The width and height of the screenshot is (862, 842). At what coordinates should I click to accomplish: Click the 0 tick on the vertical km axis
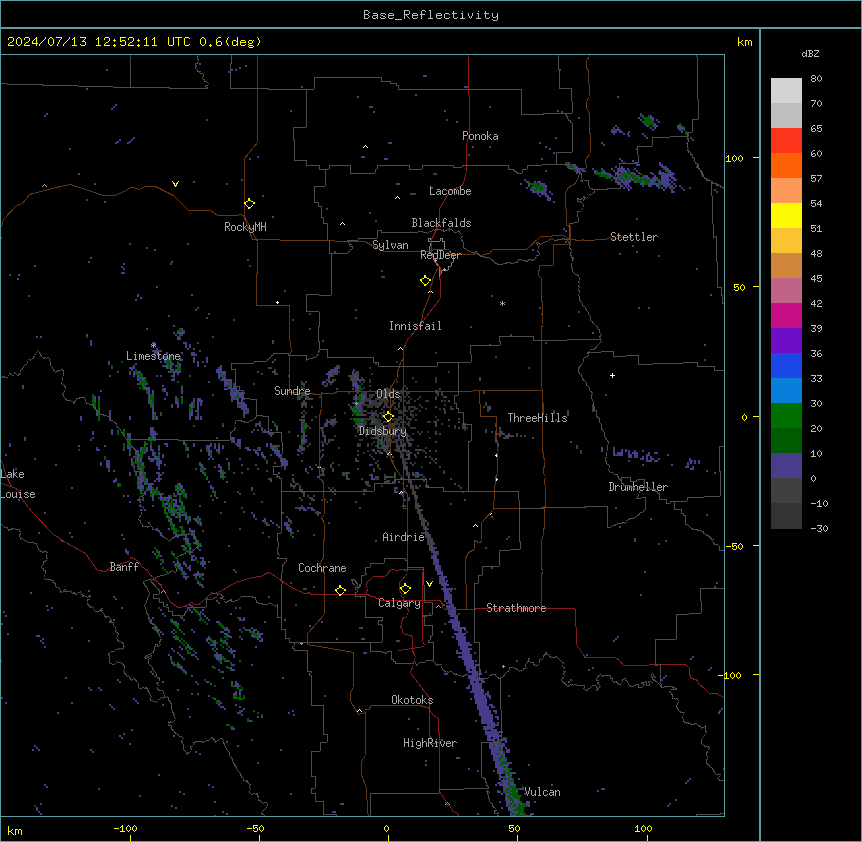(744, 418)
